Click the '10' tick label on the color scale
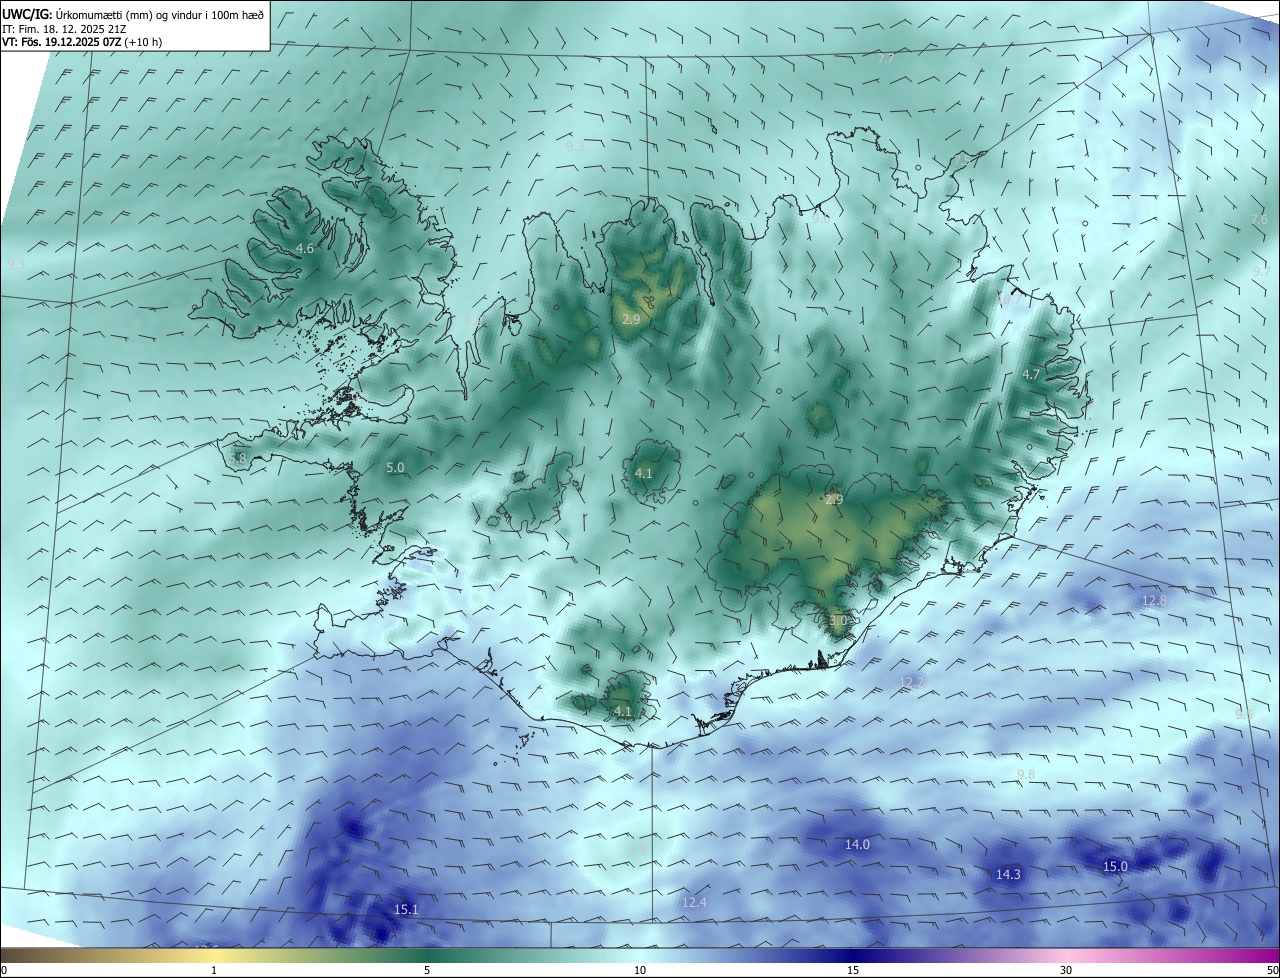This screenshot has width=1280, height=978. pyautogui.click(x=640, y=970)
